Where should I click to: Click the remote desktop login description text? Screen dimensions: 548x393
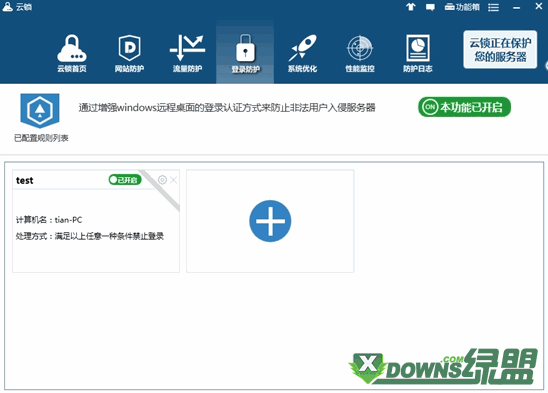click(x=227, y=107)
